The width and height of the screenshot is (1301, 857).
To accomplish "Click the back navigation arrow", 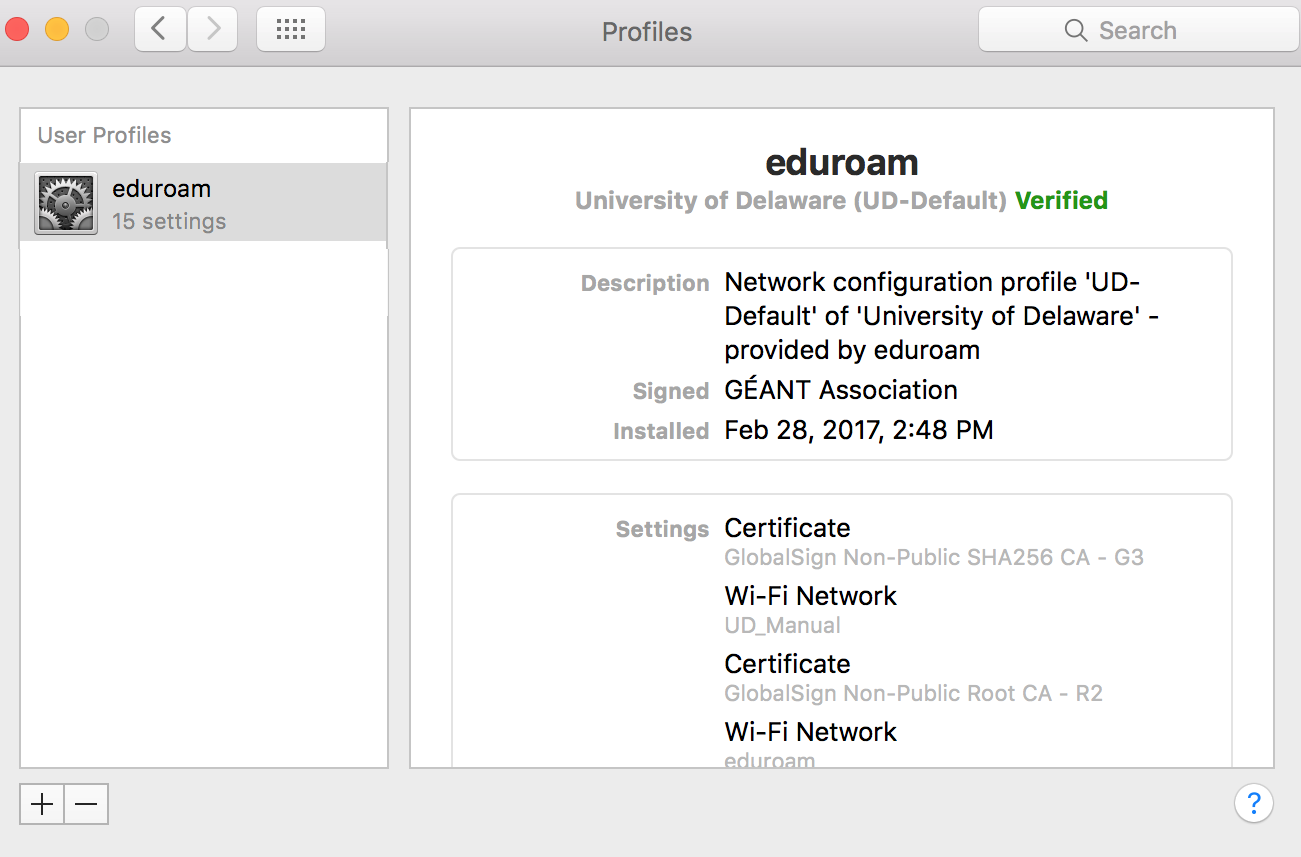I will (160, 30).
